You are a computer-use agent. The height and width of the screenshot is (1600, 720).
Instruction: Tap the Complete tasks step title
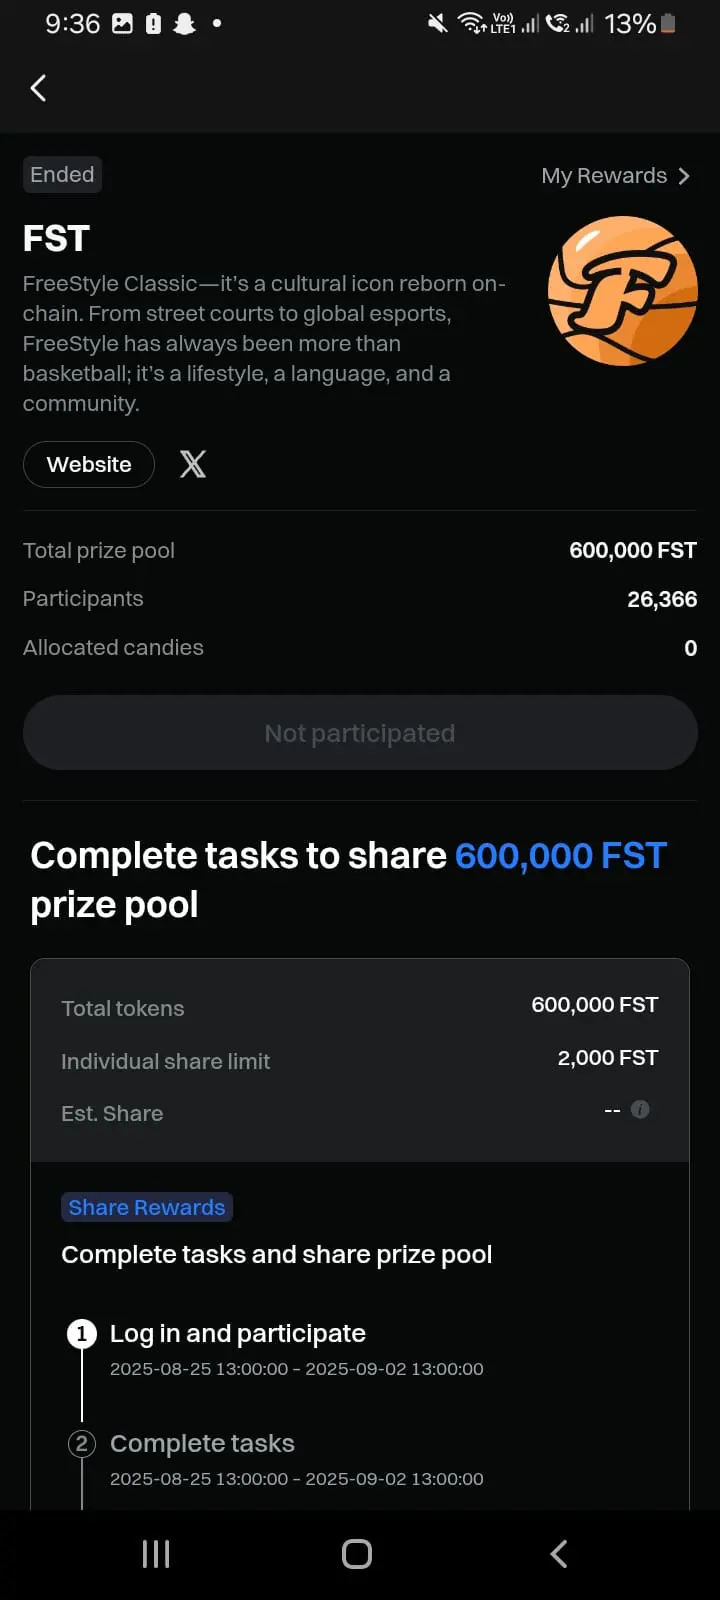click(x=202, y=1444)
